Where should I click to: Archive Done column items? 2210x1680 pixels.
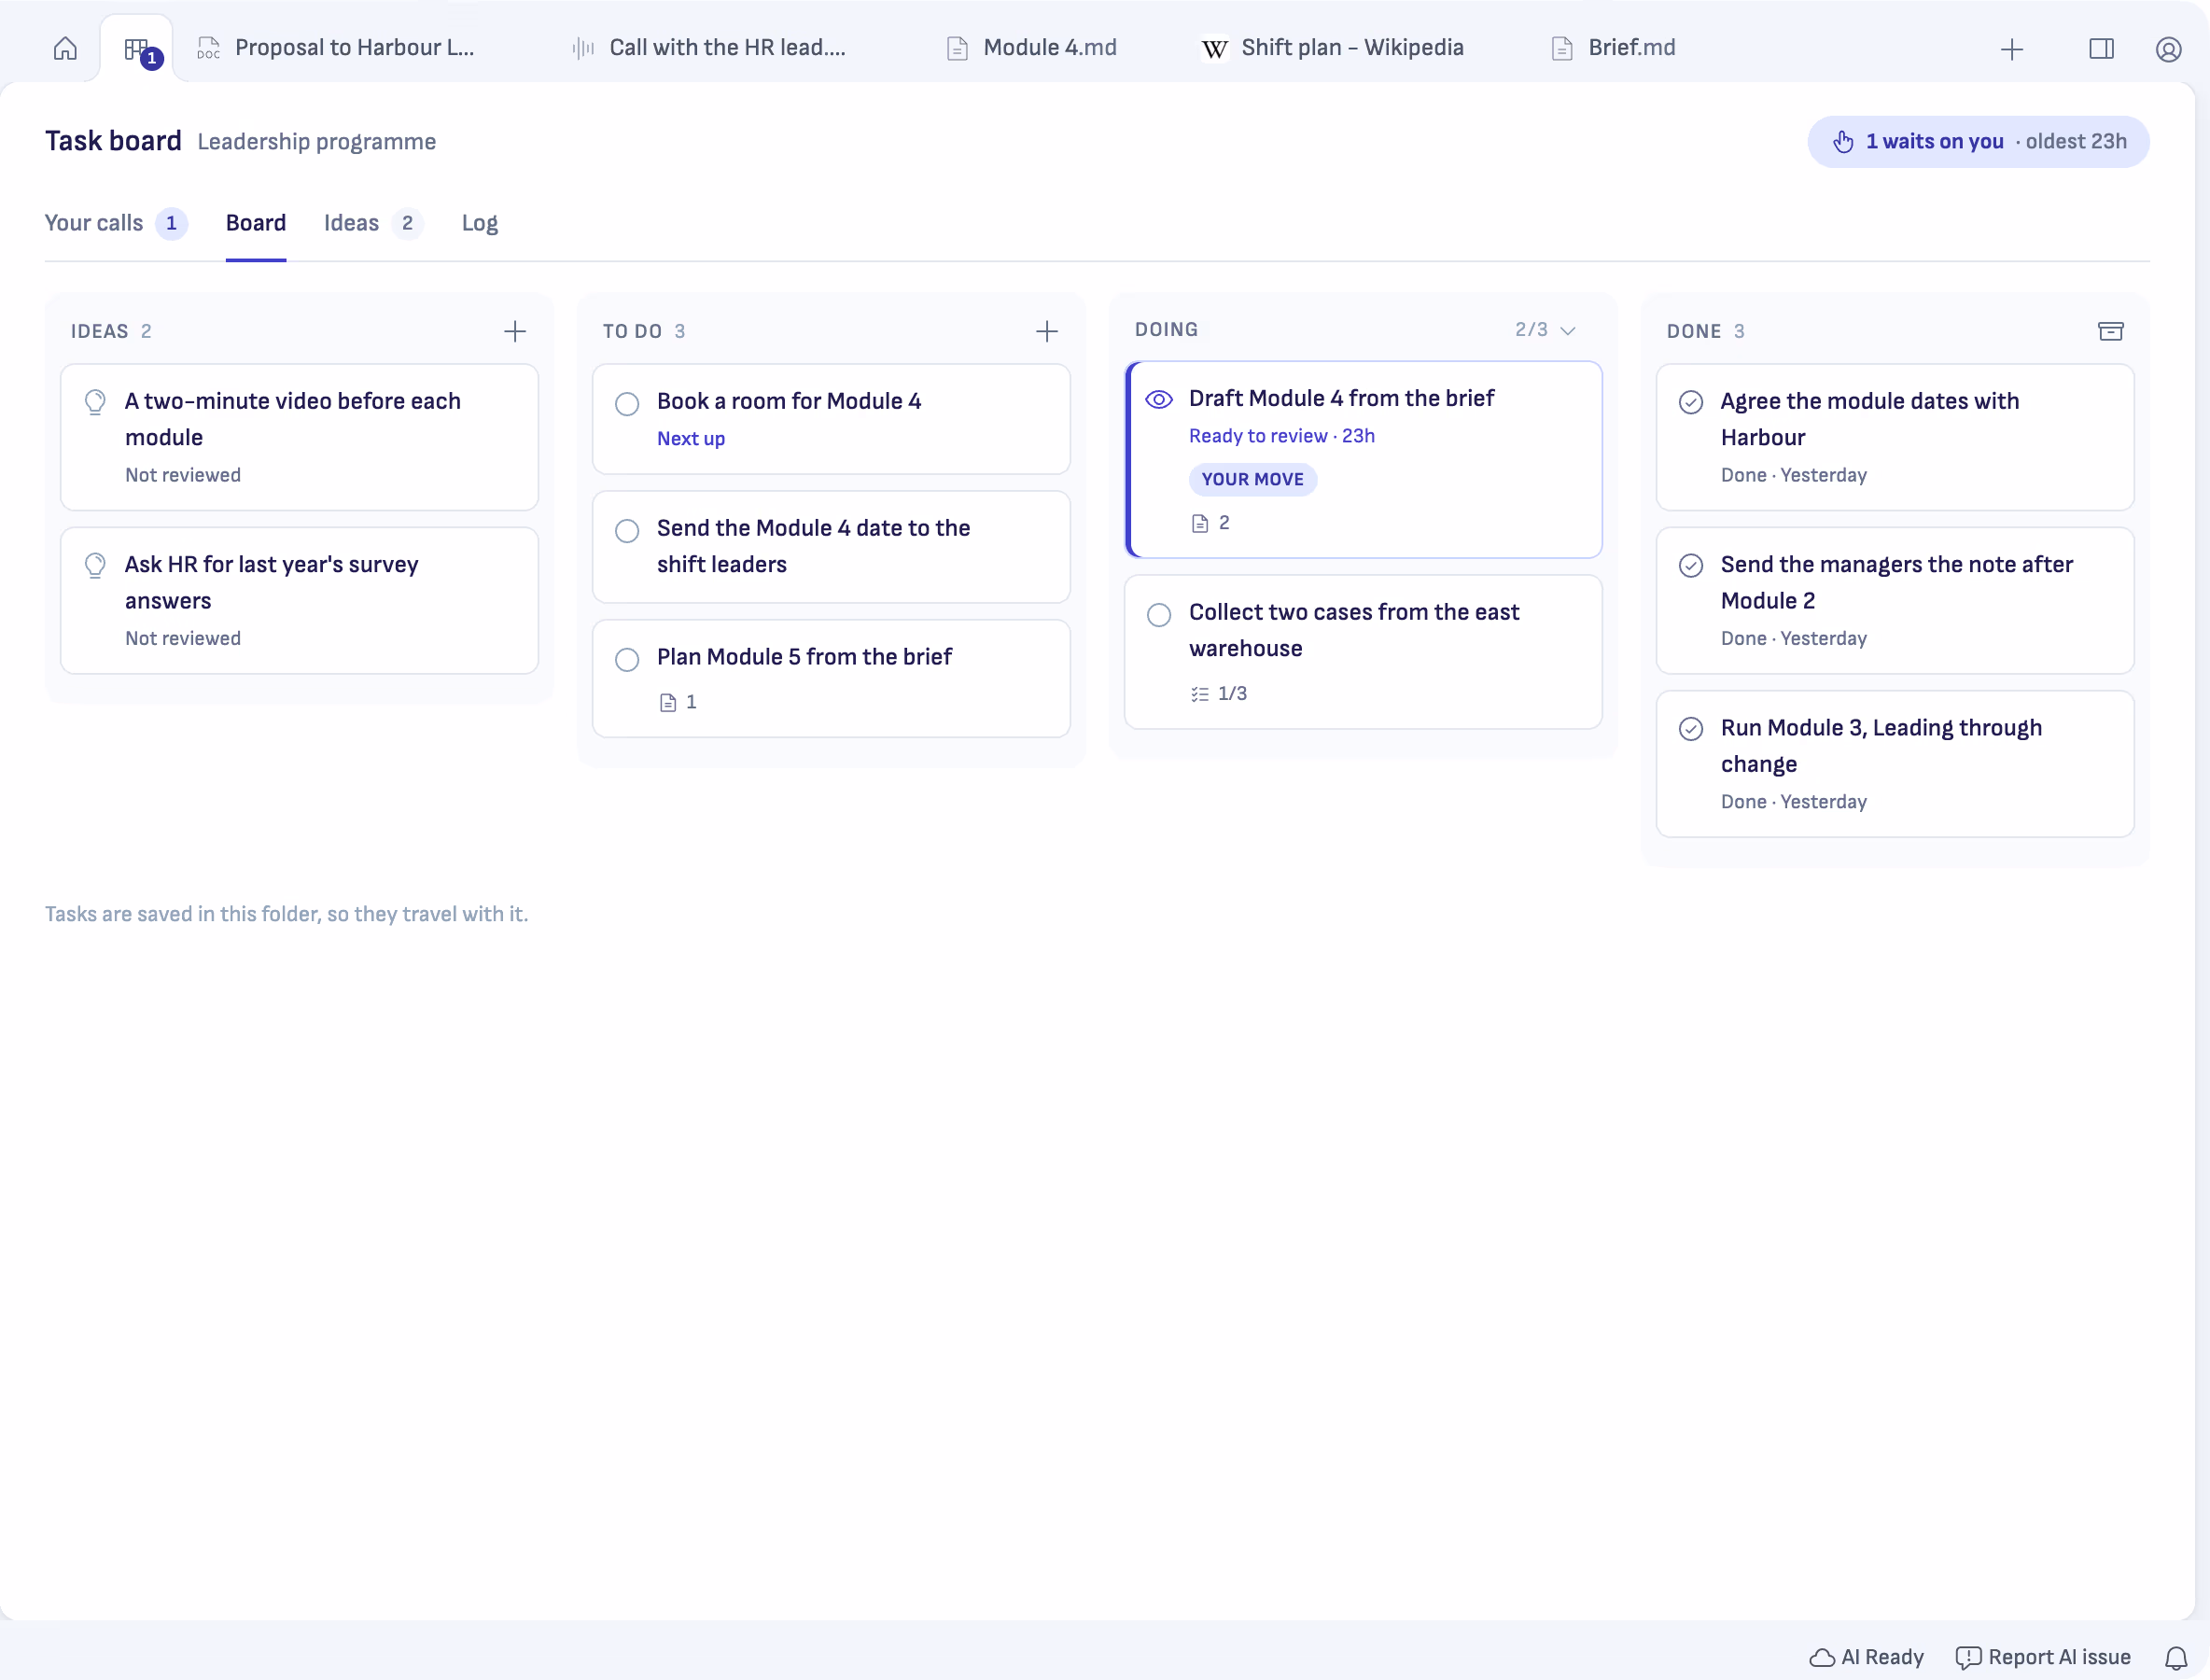[x=2110, y=331]
